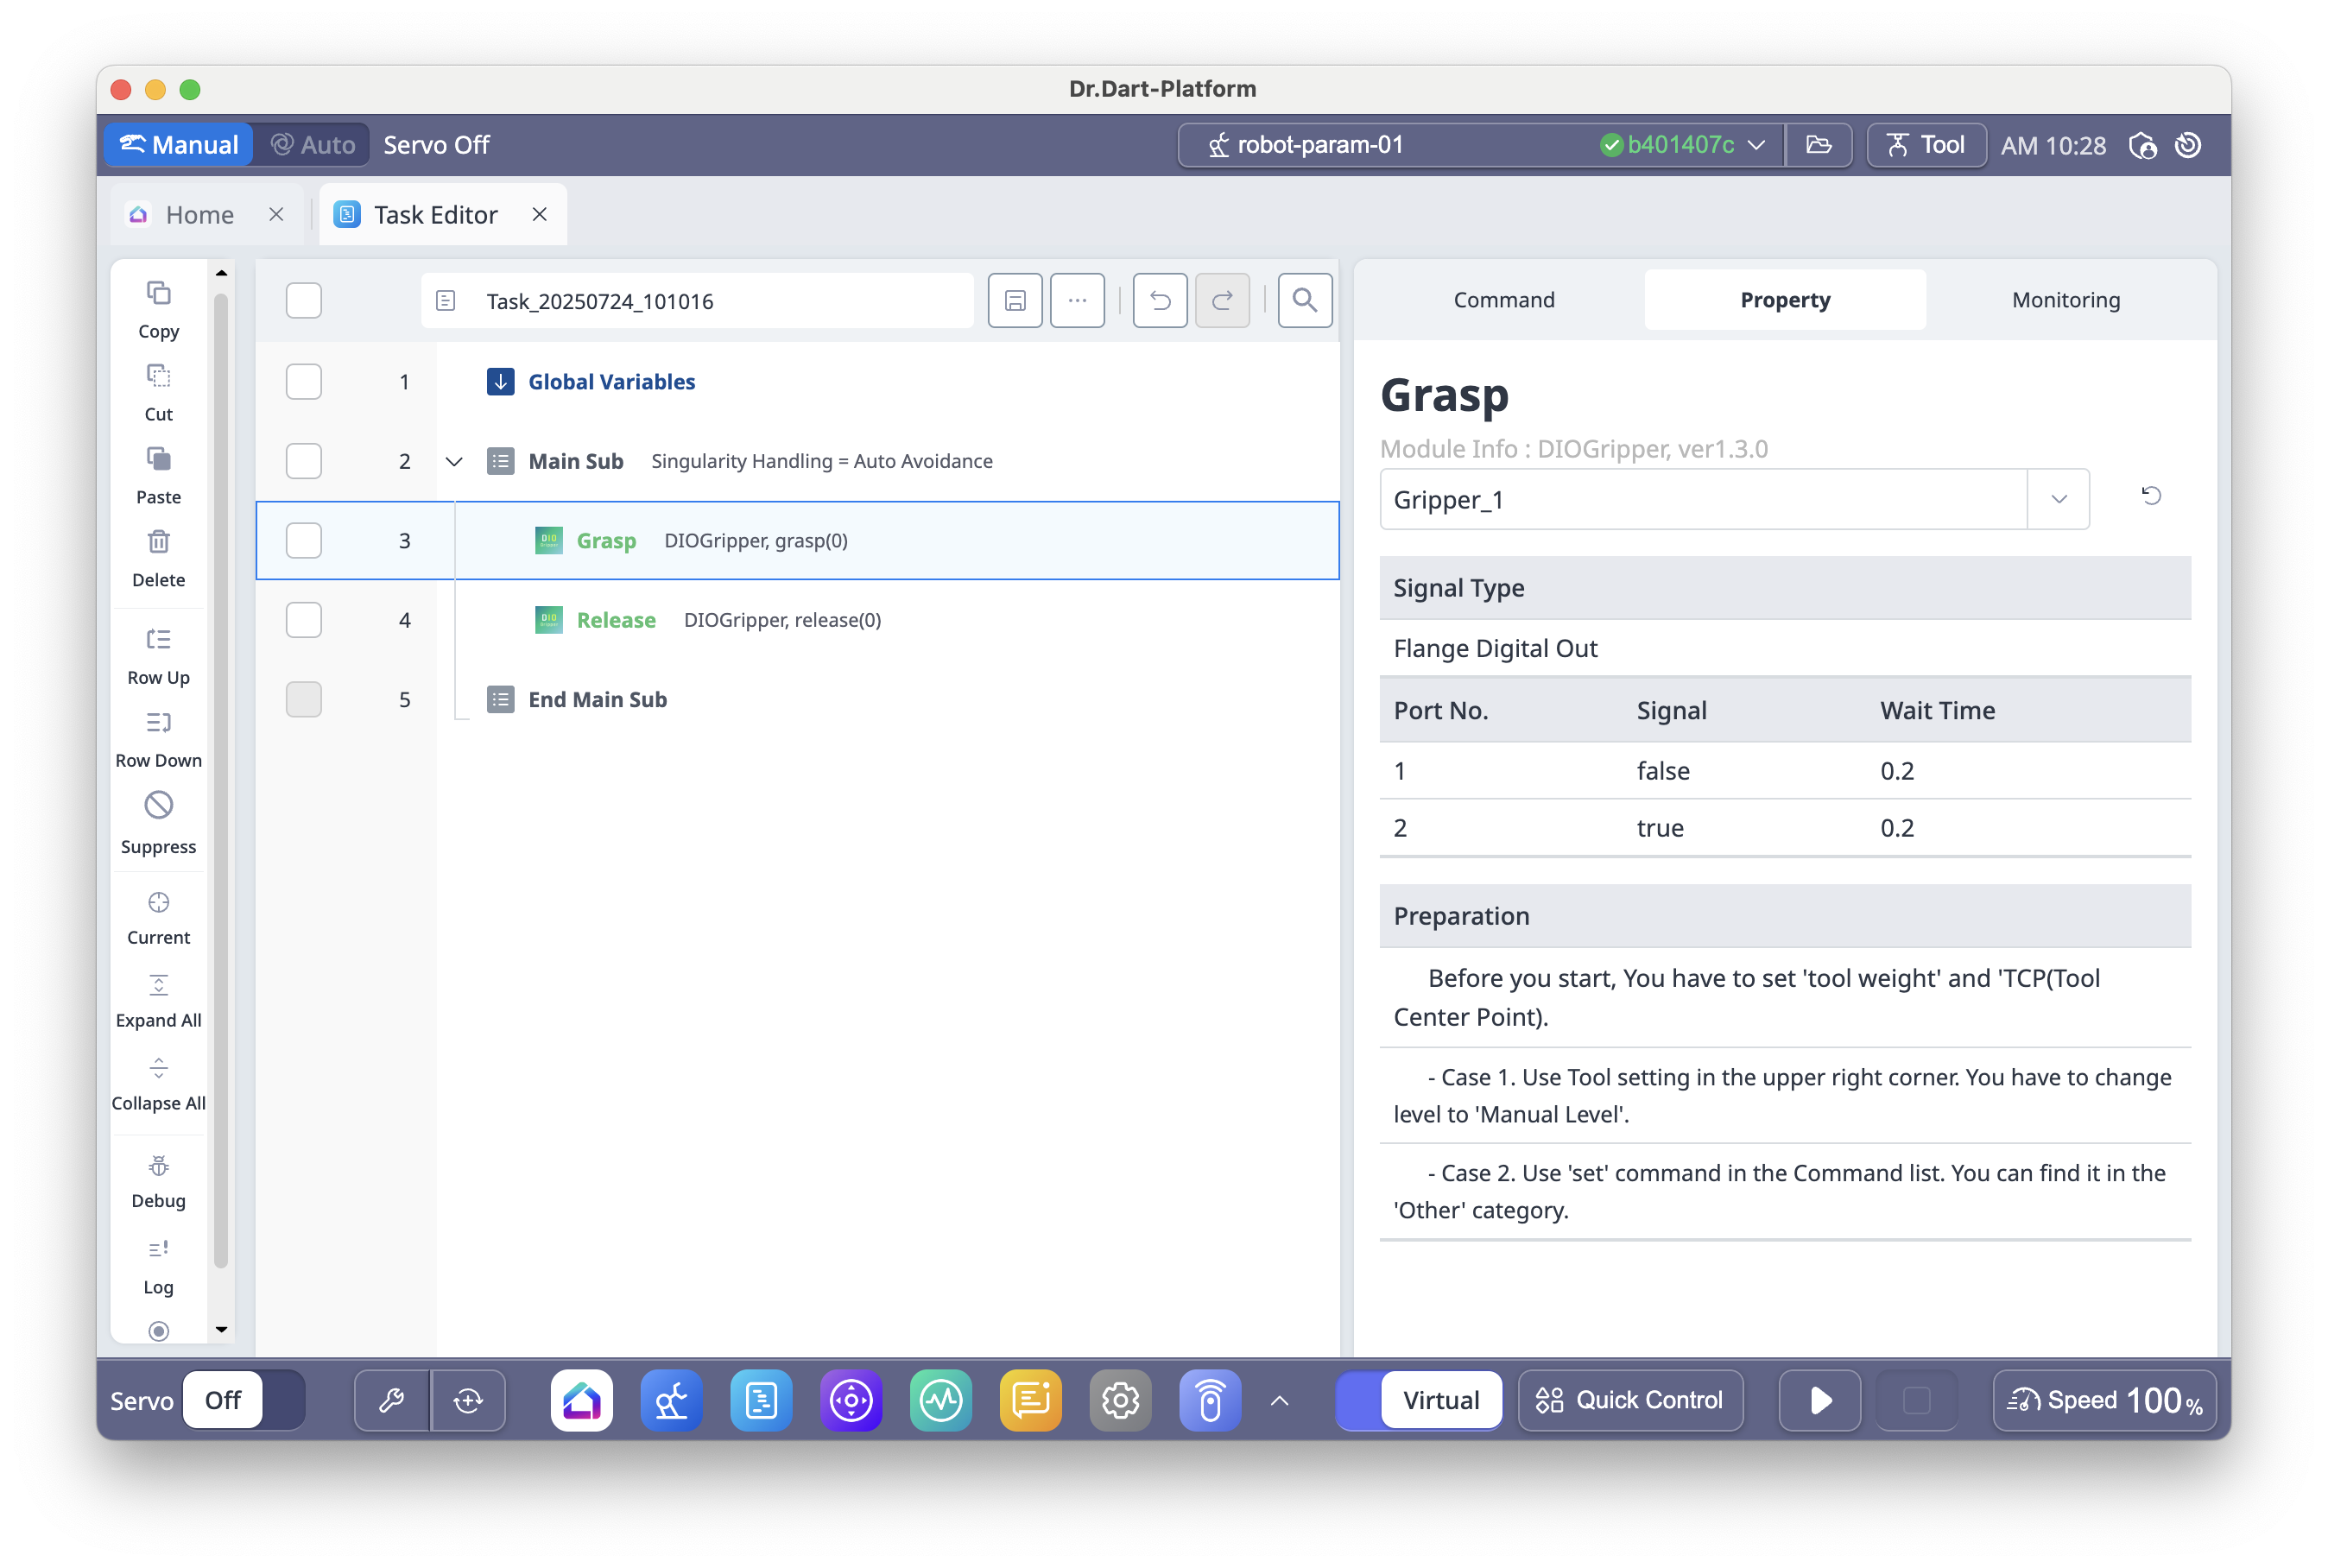This screenshot has height=1568, width=2328.
Task: Click the Copy icon in sidebar
Action: [158, 293]
